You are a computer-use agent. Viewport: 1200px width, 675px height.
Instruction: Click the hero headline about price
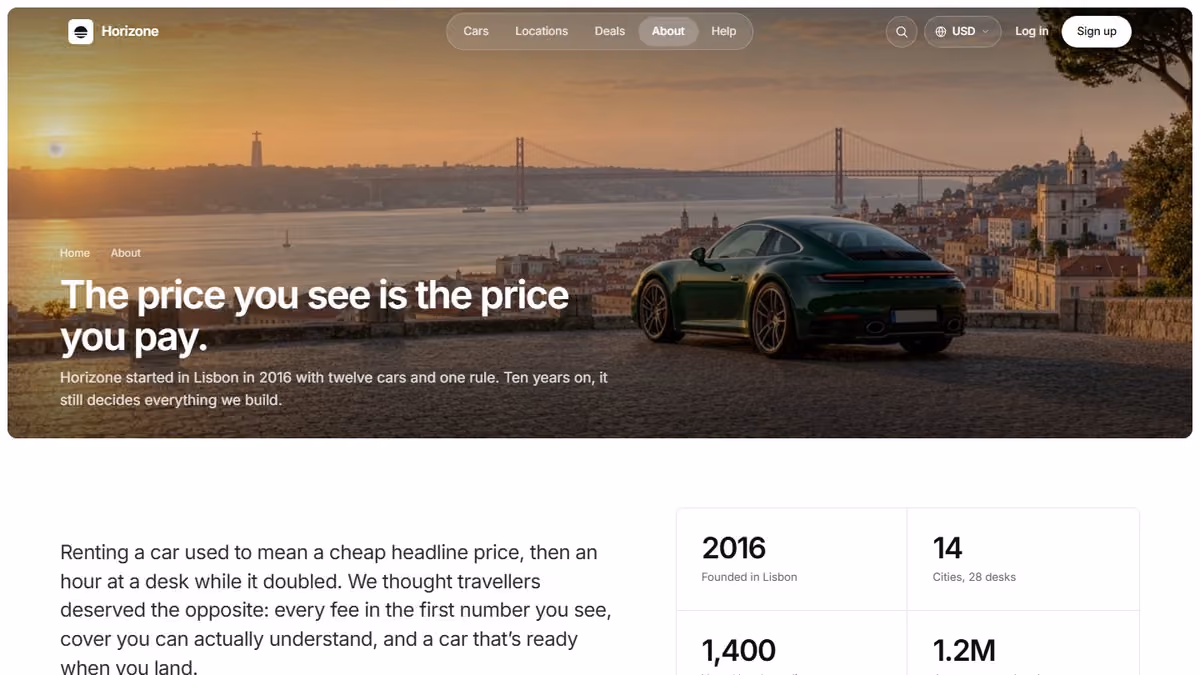[x=314, y=316]
